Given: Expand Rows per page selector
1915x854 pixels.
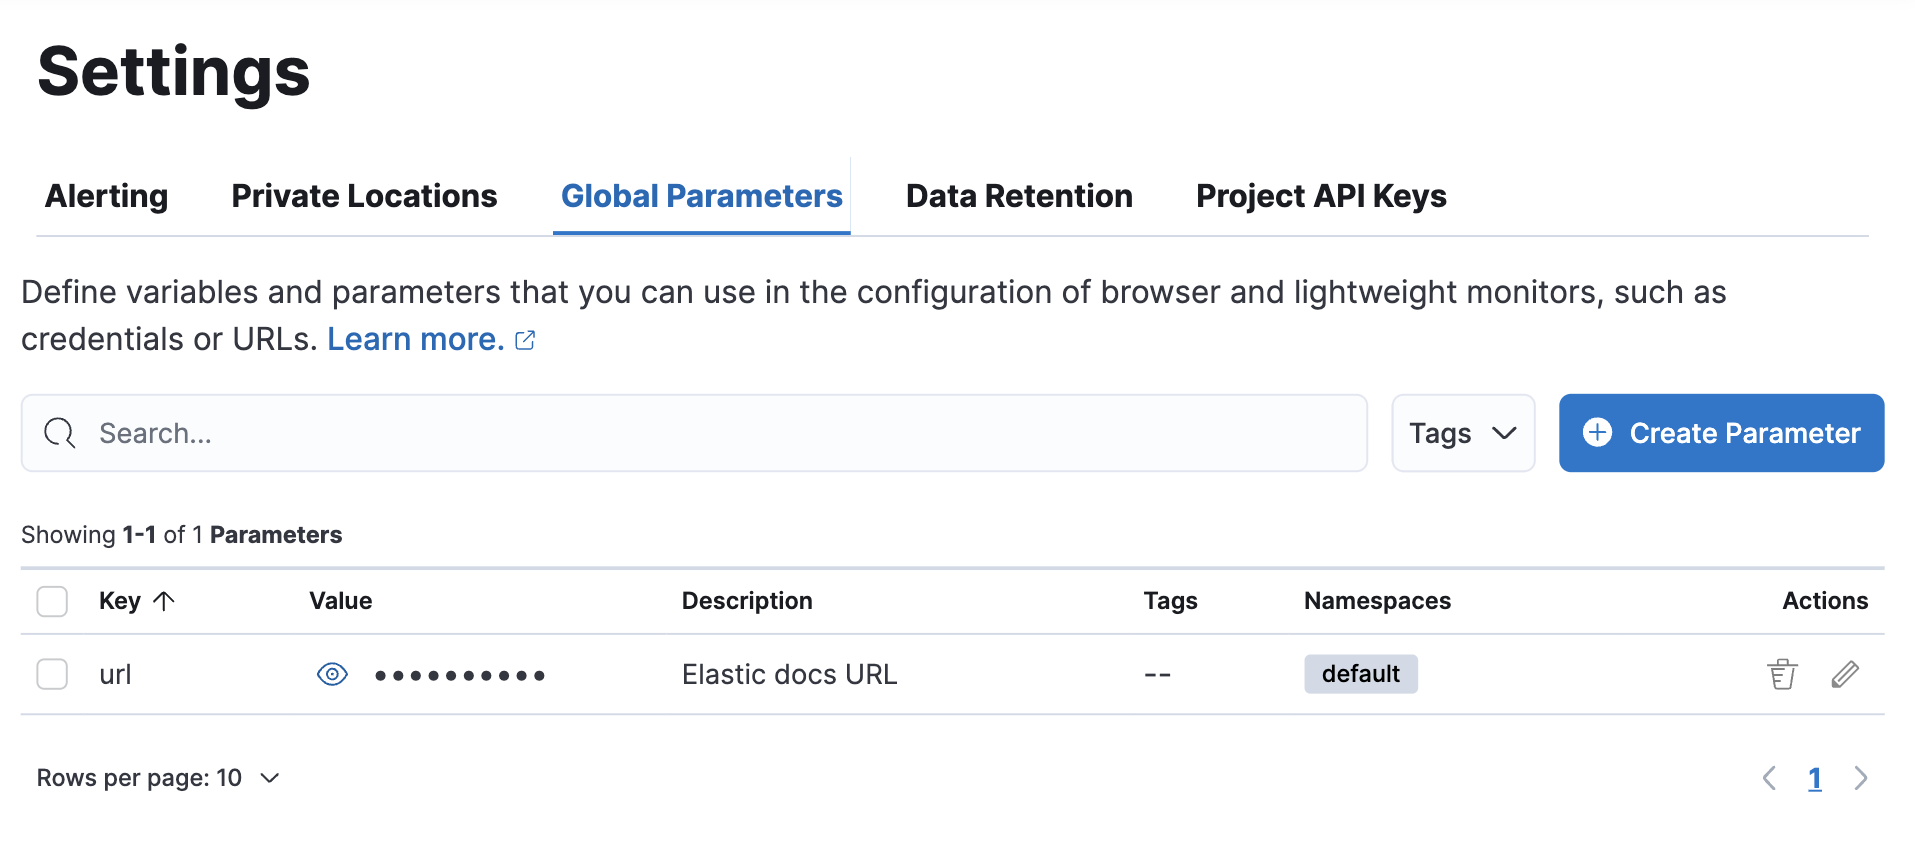Looking at the screenshot, I should (158, 778).
